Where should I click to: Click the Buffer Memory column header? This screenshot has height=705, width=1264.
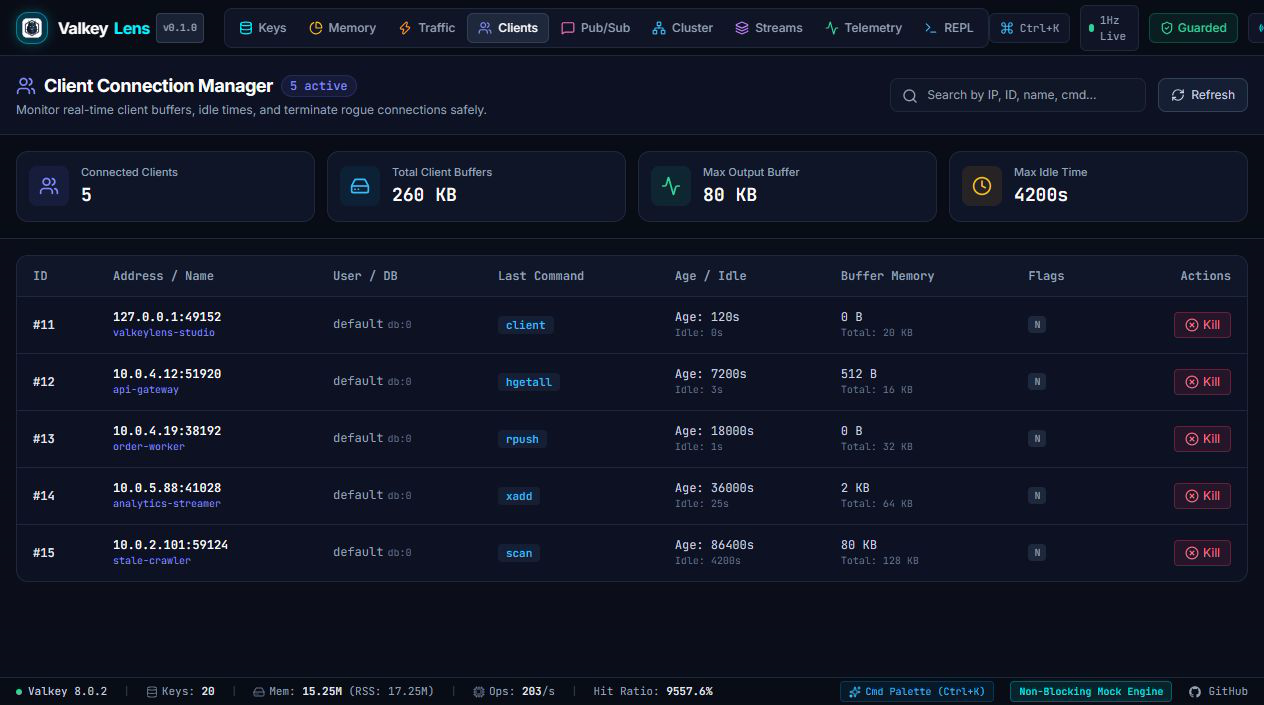888,276
